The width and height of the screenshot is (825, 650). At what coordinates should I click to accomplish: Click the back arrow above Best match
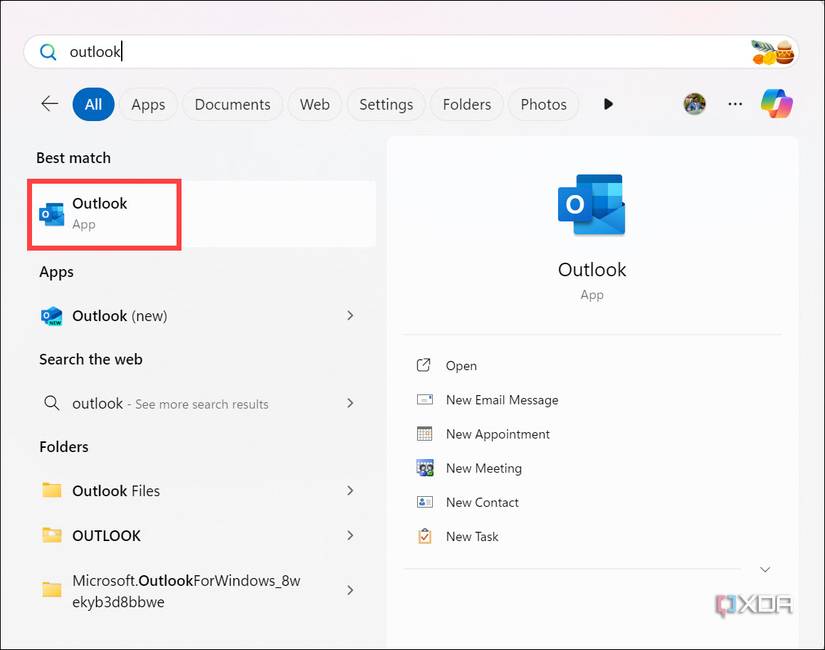(x=49, y=103)
